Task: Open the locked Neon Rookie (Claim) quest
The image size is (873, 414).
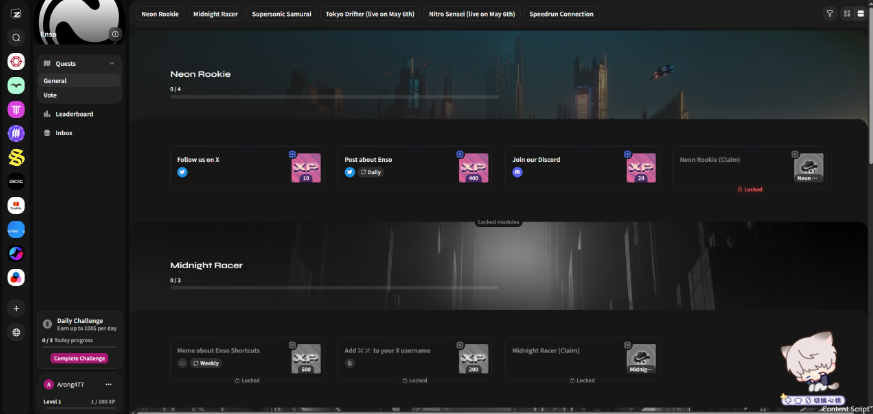Action: pos(750,167)
